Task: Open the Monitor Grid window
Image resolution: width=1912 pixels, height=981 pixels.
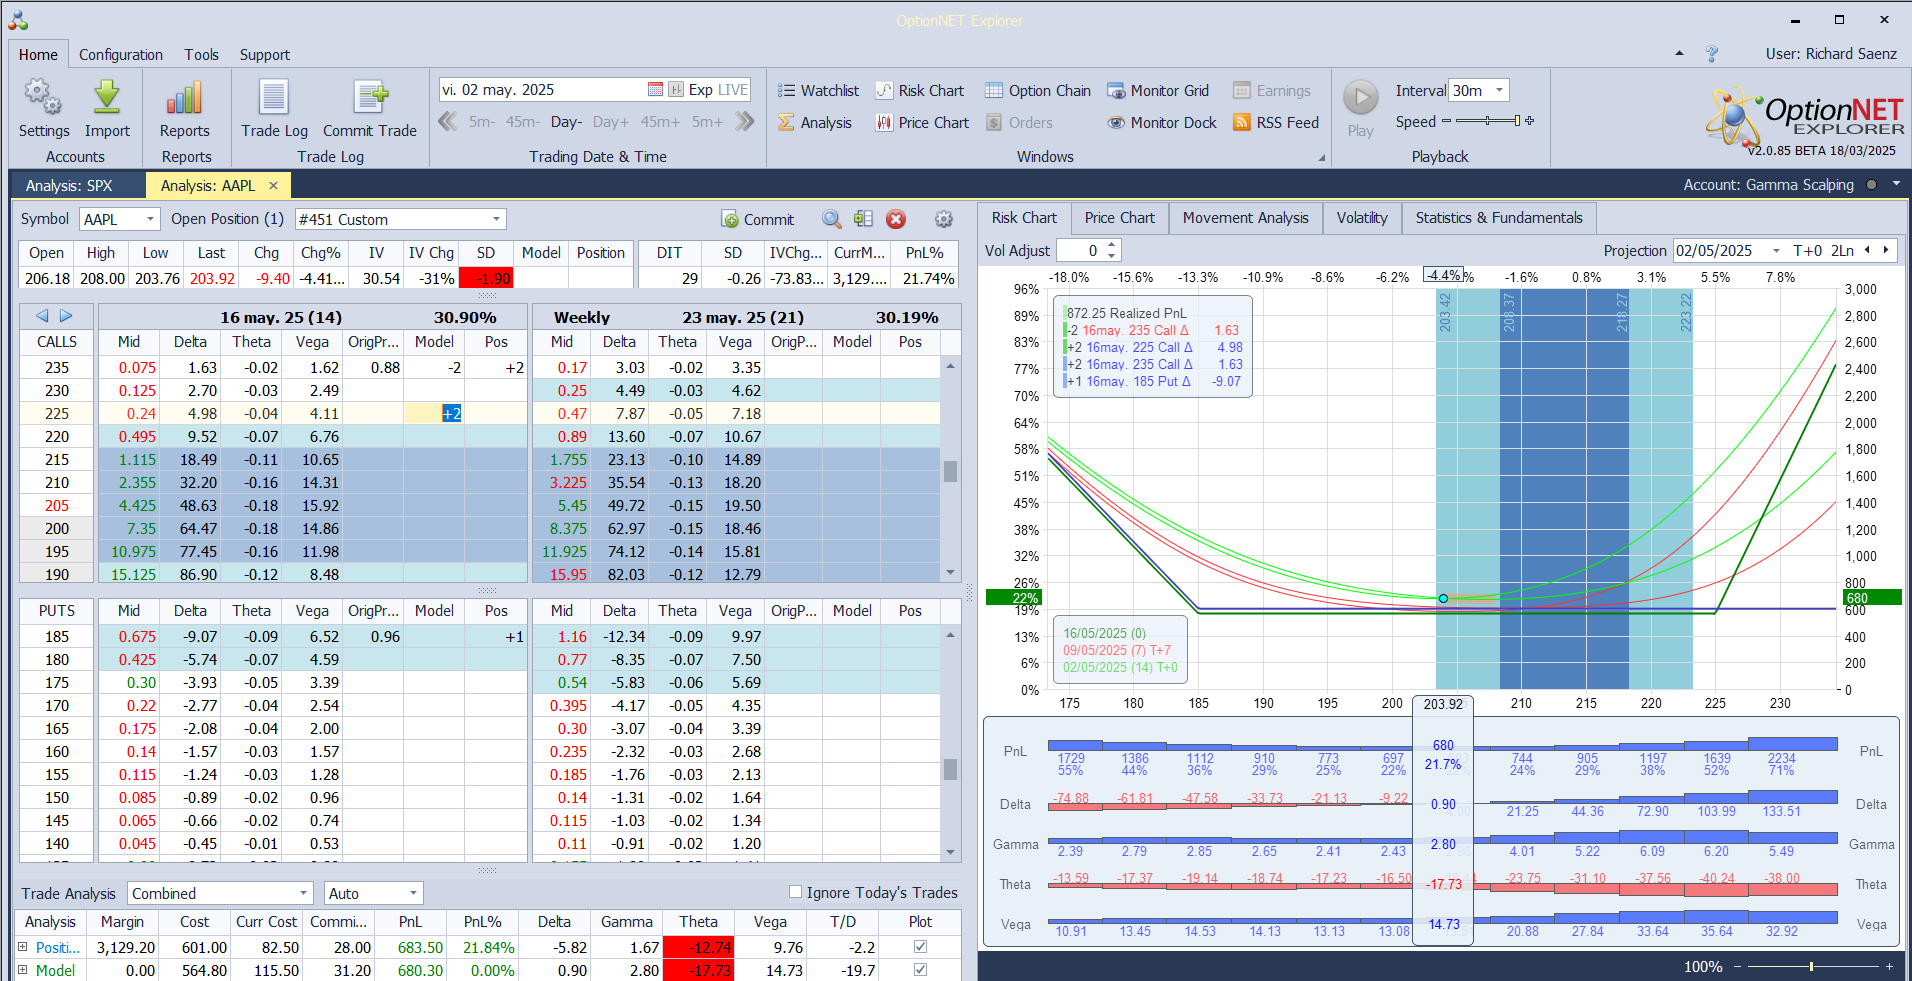Action: point(1158,91)
